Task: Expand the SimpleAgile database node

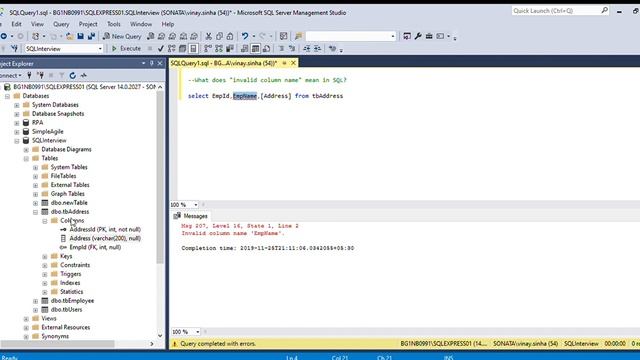Action: [17, 132]
